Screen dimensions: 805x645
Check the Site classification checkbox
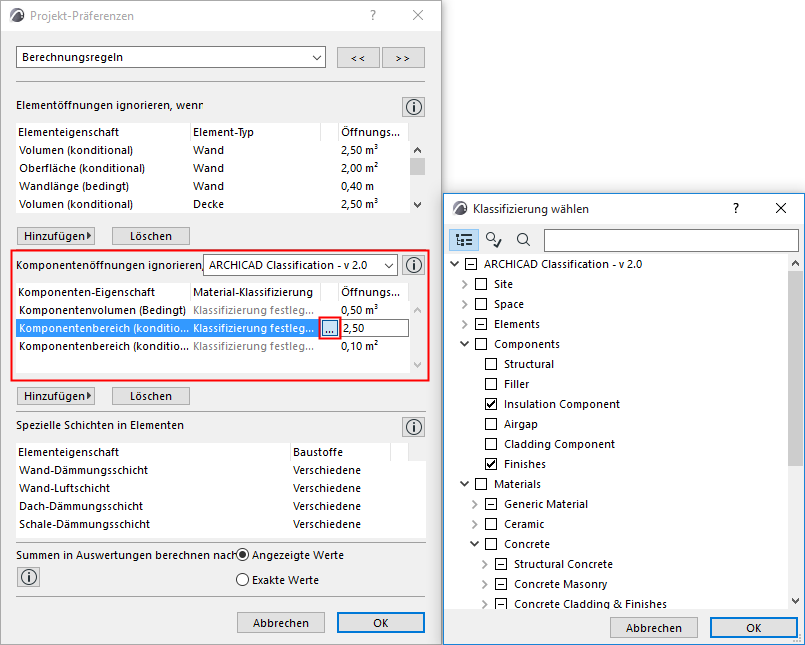point(481,284)
